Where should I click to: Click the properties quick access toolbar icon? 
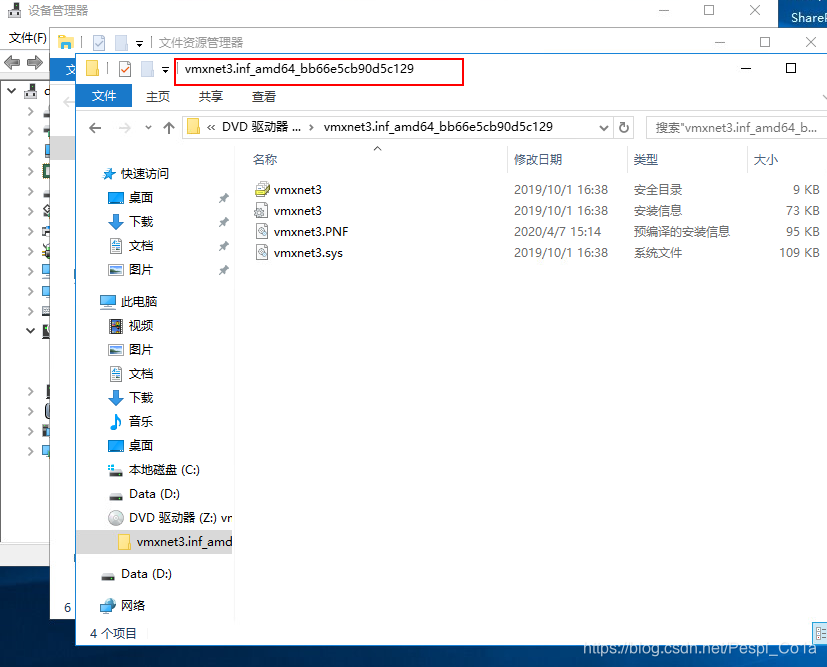click(x=125, y=69)
